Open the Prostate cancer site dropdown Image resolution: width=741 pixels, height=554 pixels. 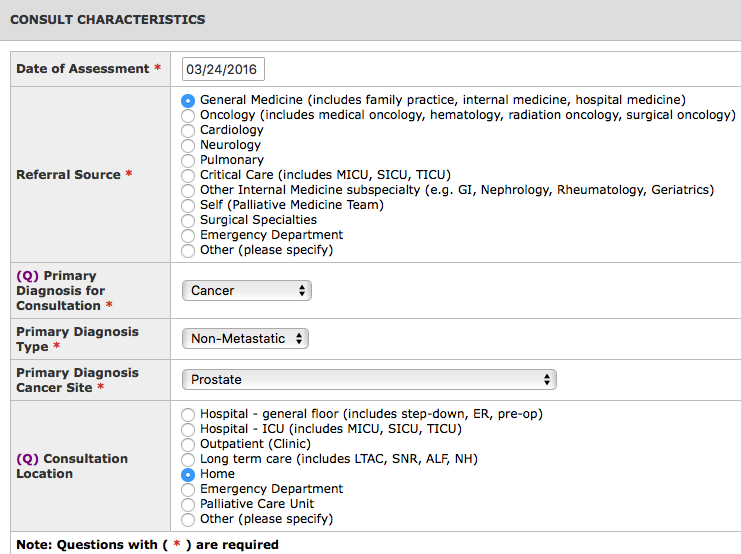coord(369,380)
